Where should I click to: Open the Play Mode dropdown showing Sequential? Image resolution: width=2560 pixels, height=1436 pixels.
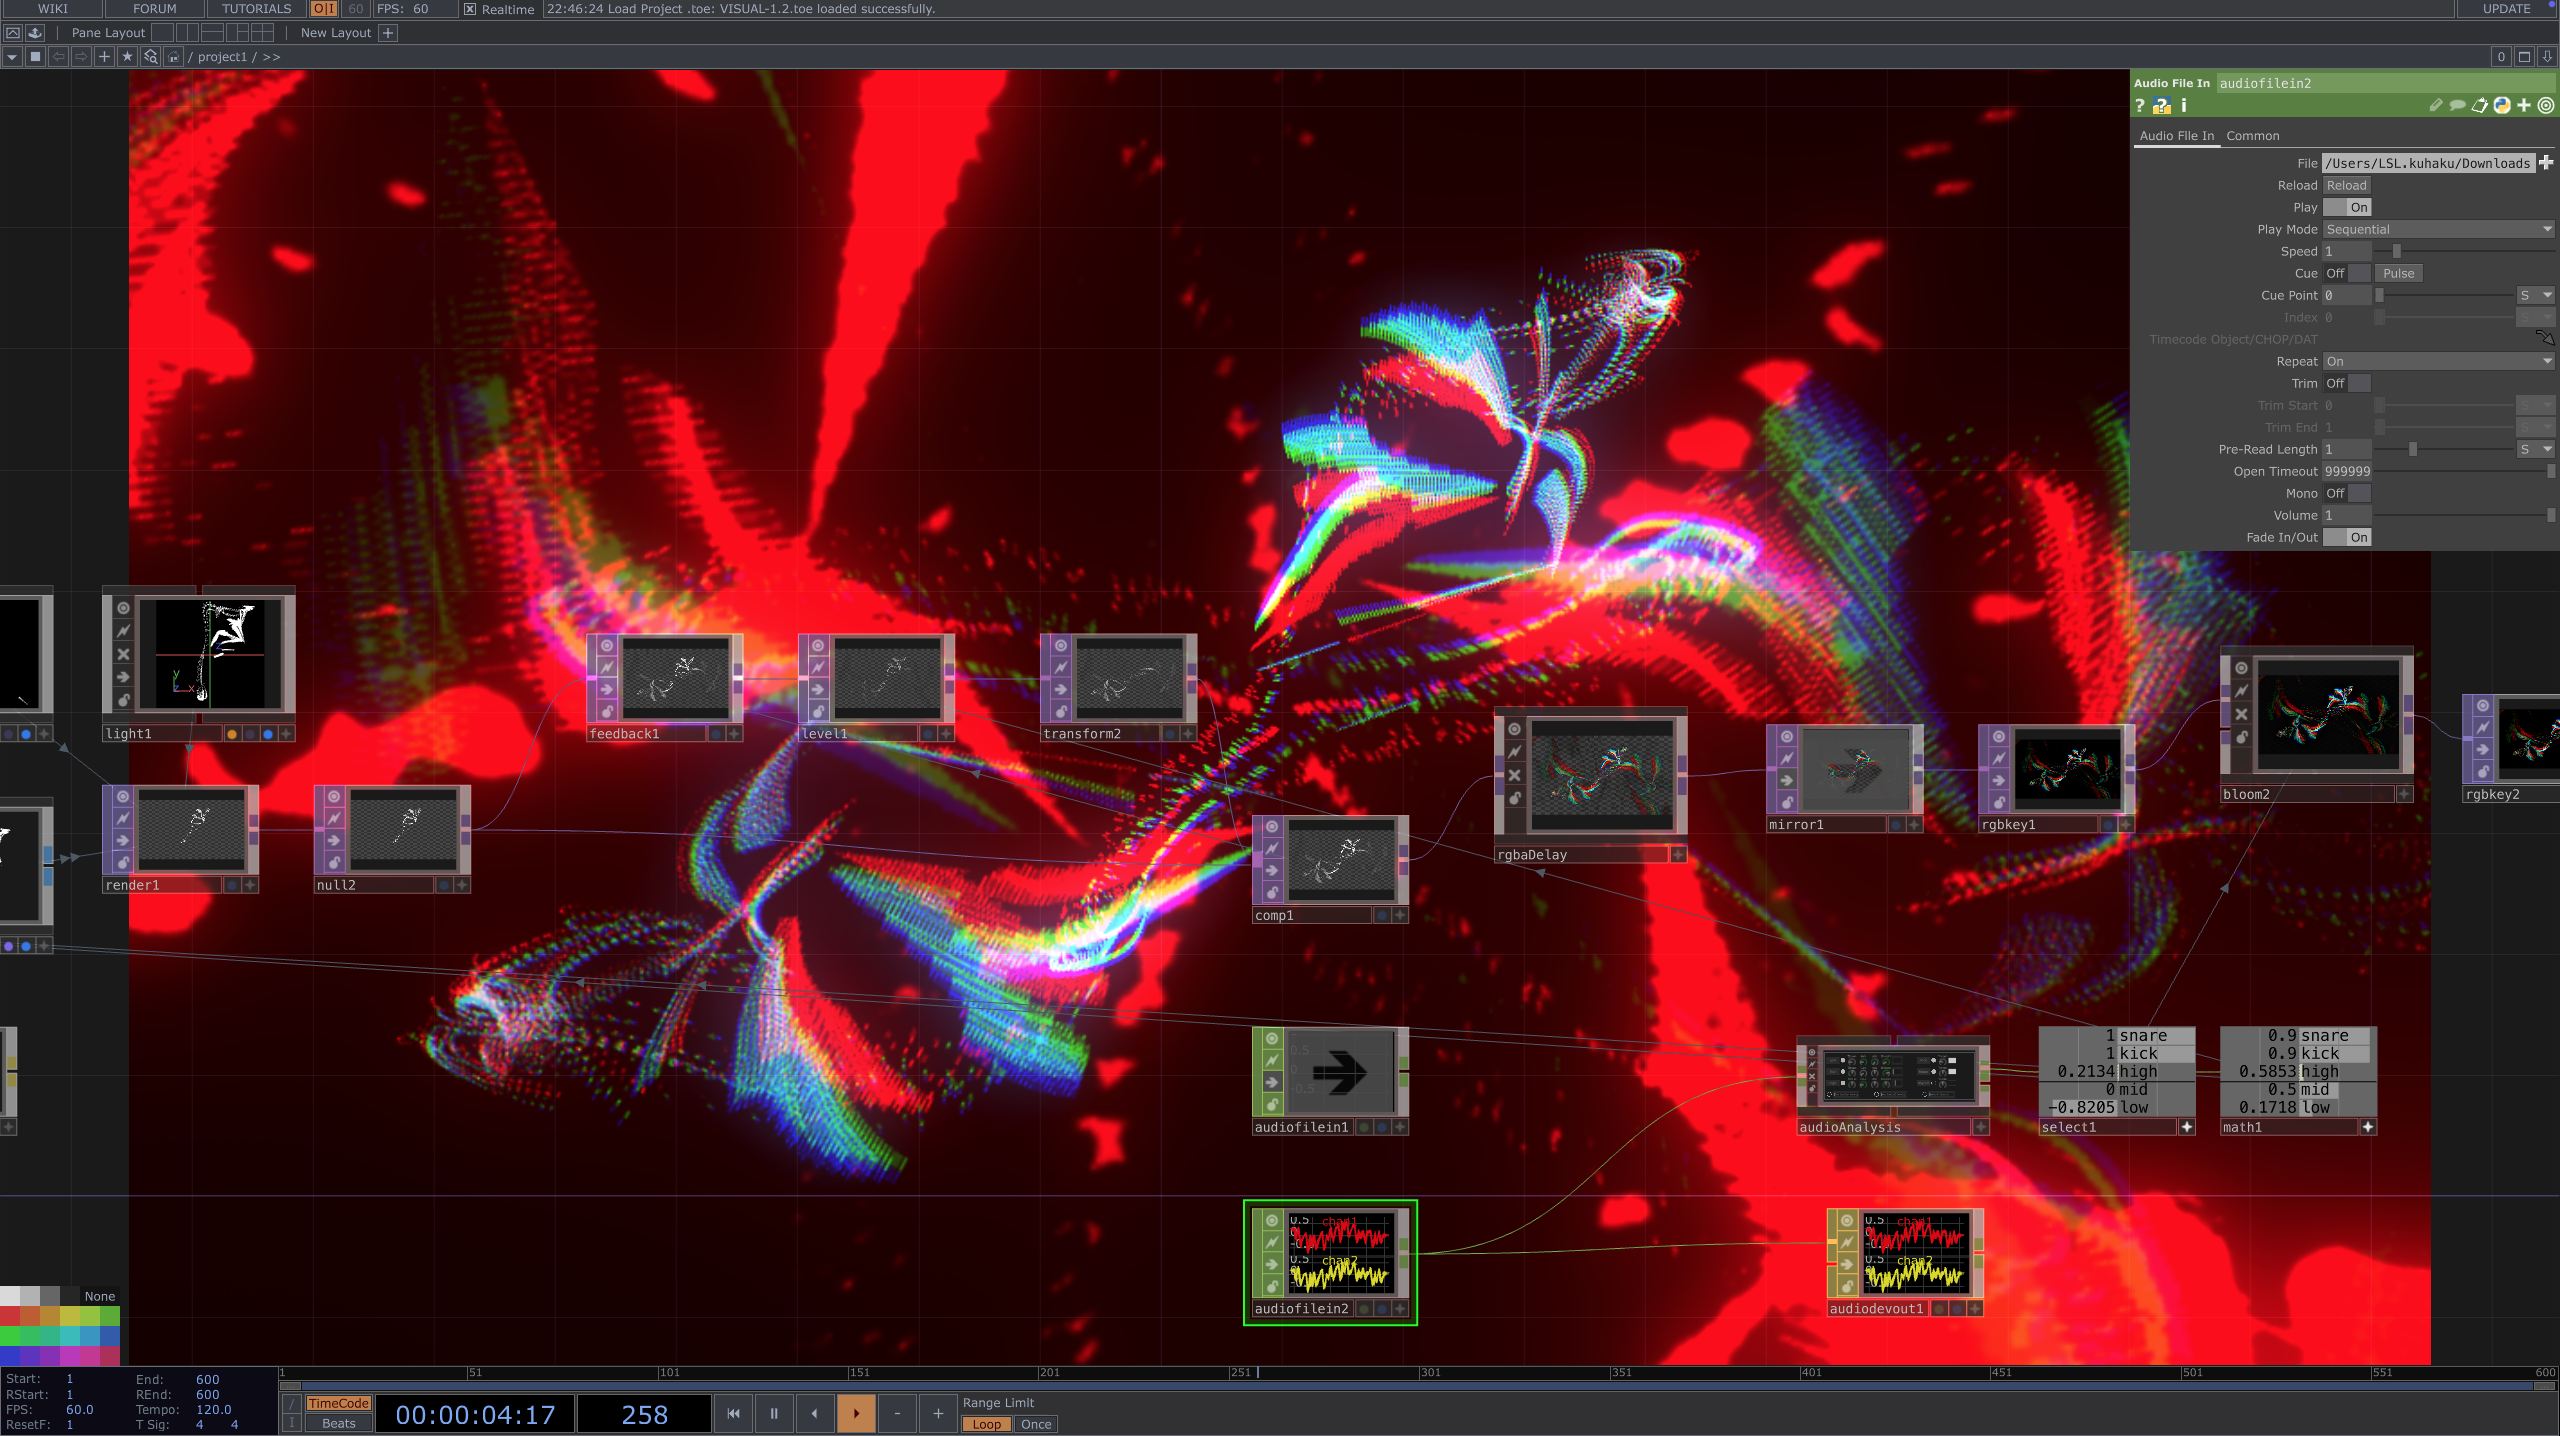[x=2440, y=229]
